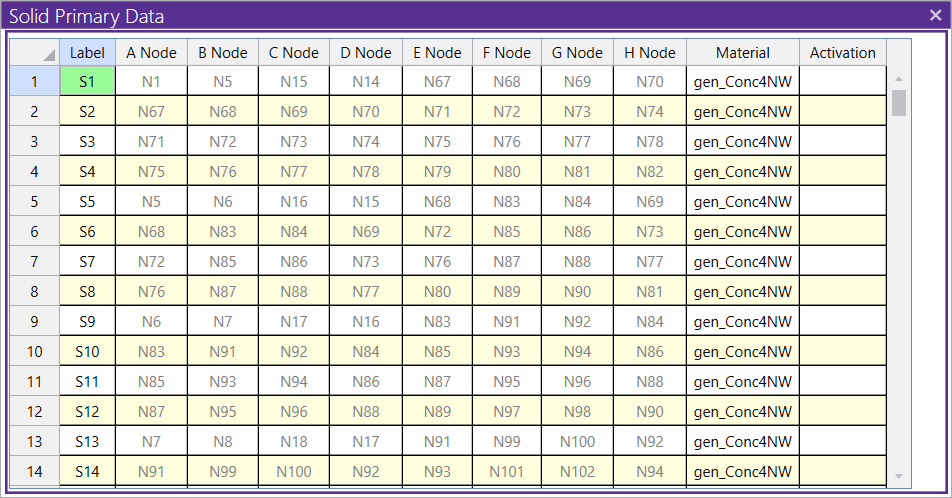Viewport: 952px width, 498px height.
Task: Select the Label column header
Action: (87, 53)
